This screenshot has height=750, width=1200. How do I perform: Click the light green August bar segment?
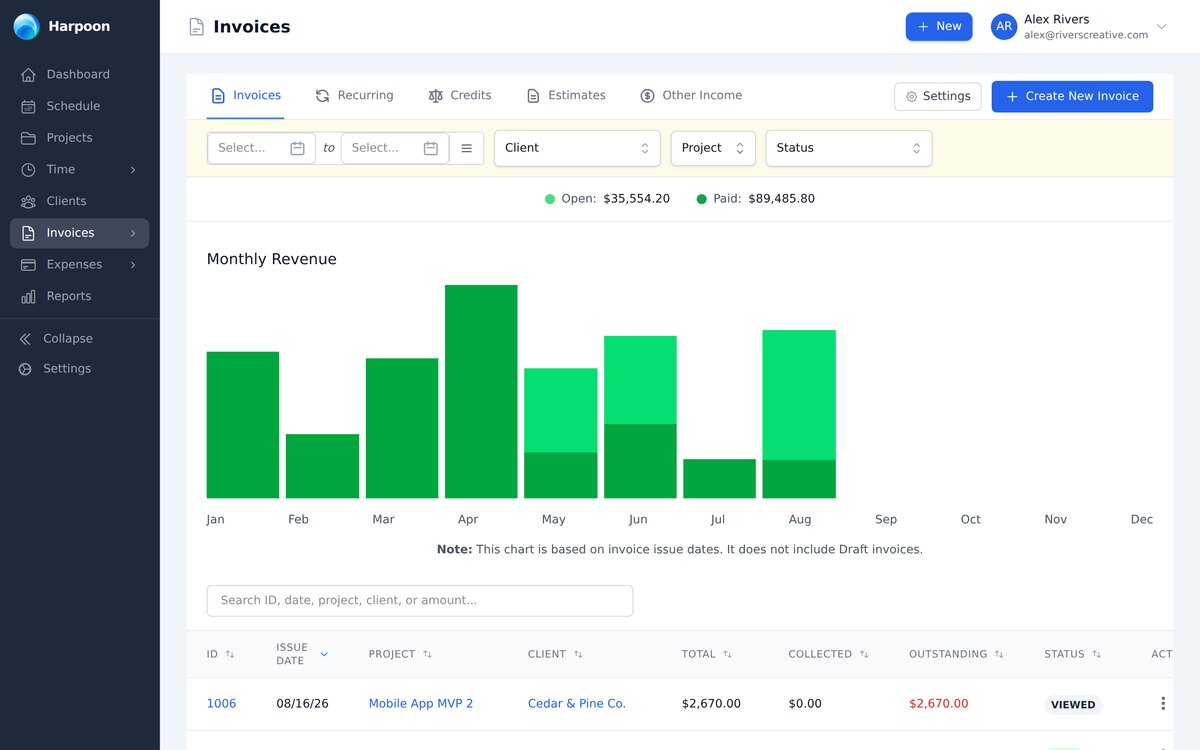pyautogui.click(x=799, y=395)
